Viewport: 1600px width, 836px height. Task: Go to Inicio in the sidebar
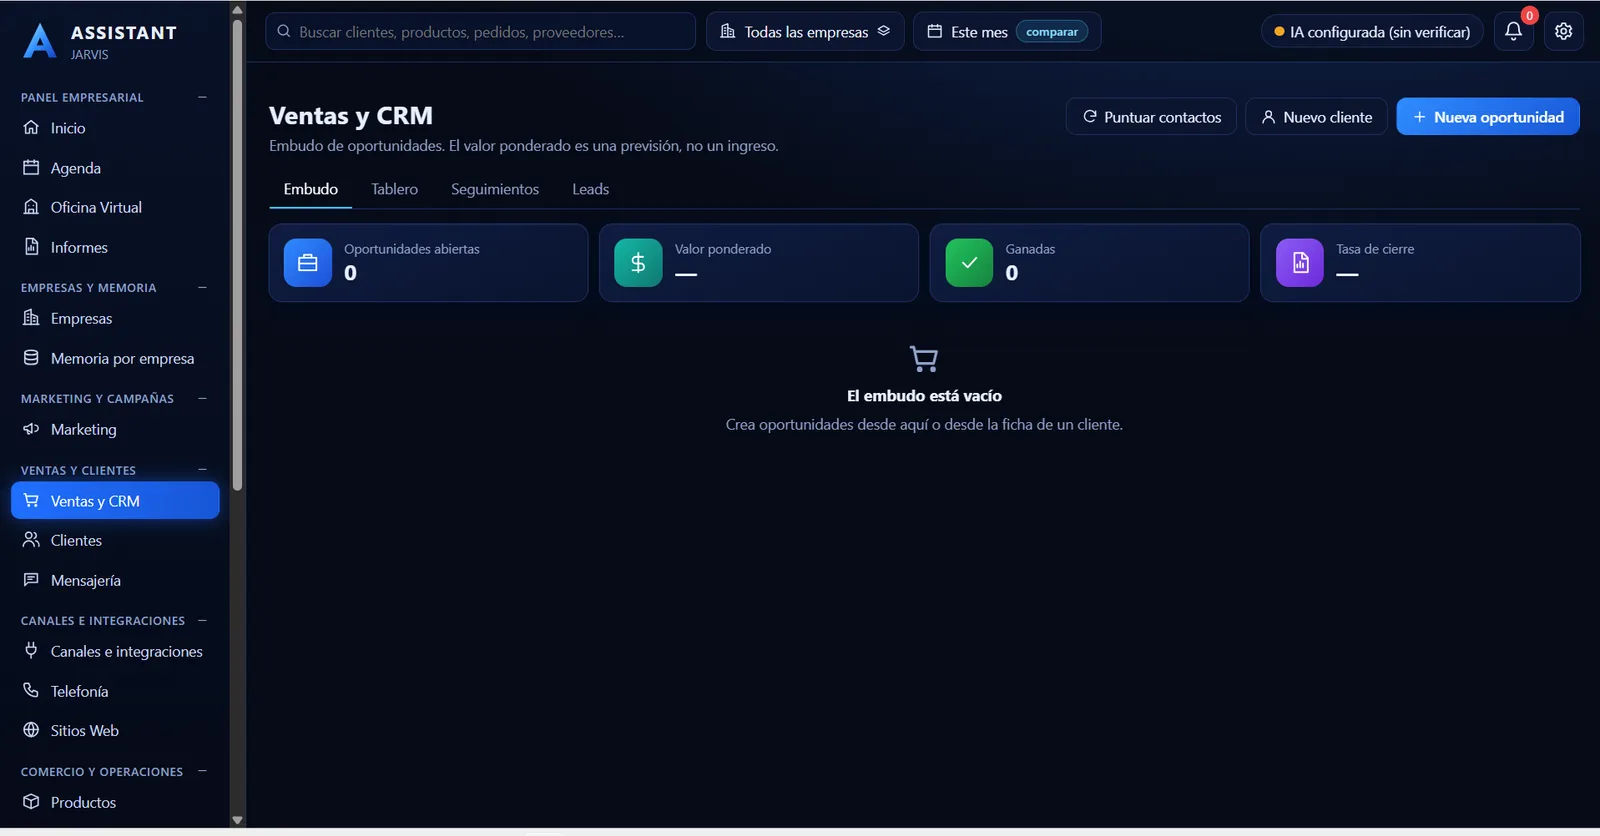coord(115,128)
